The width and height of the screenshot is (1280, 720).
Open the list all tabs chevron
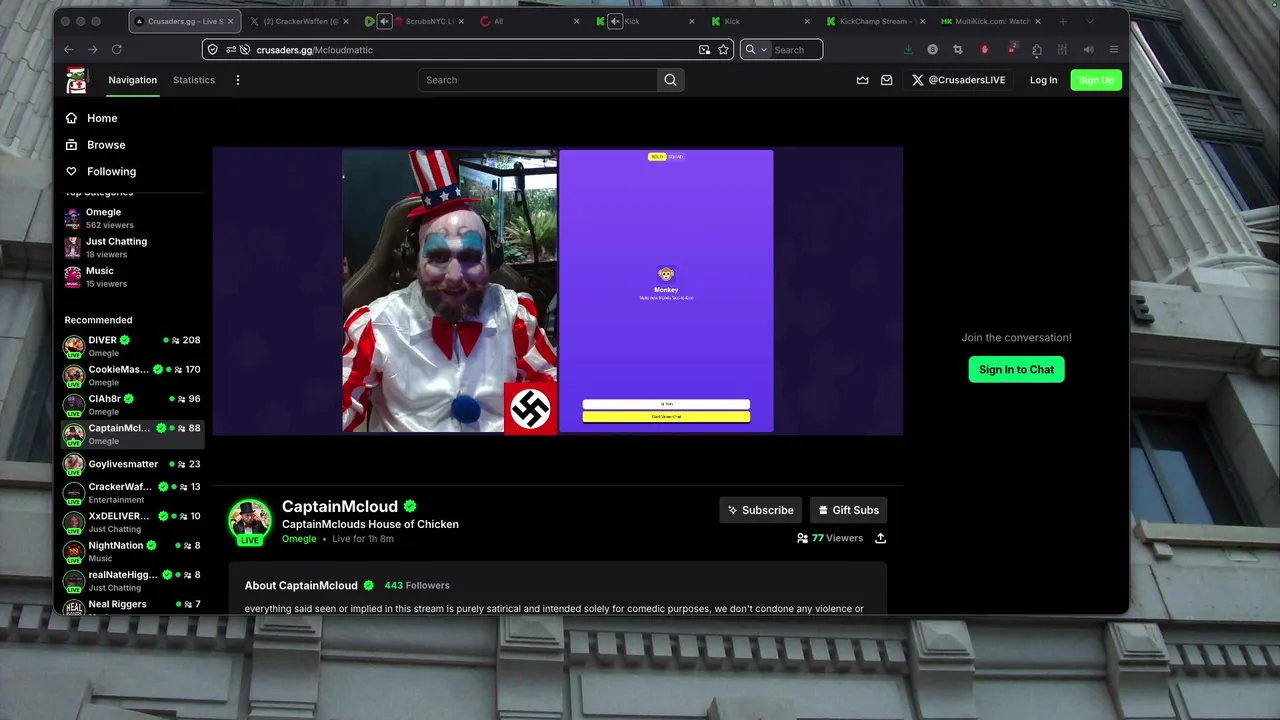[x=1090, y=21]
